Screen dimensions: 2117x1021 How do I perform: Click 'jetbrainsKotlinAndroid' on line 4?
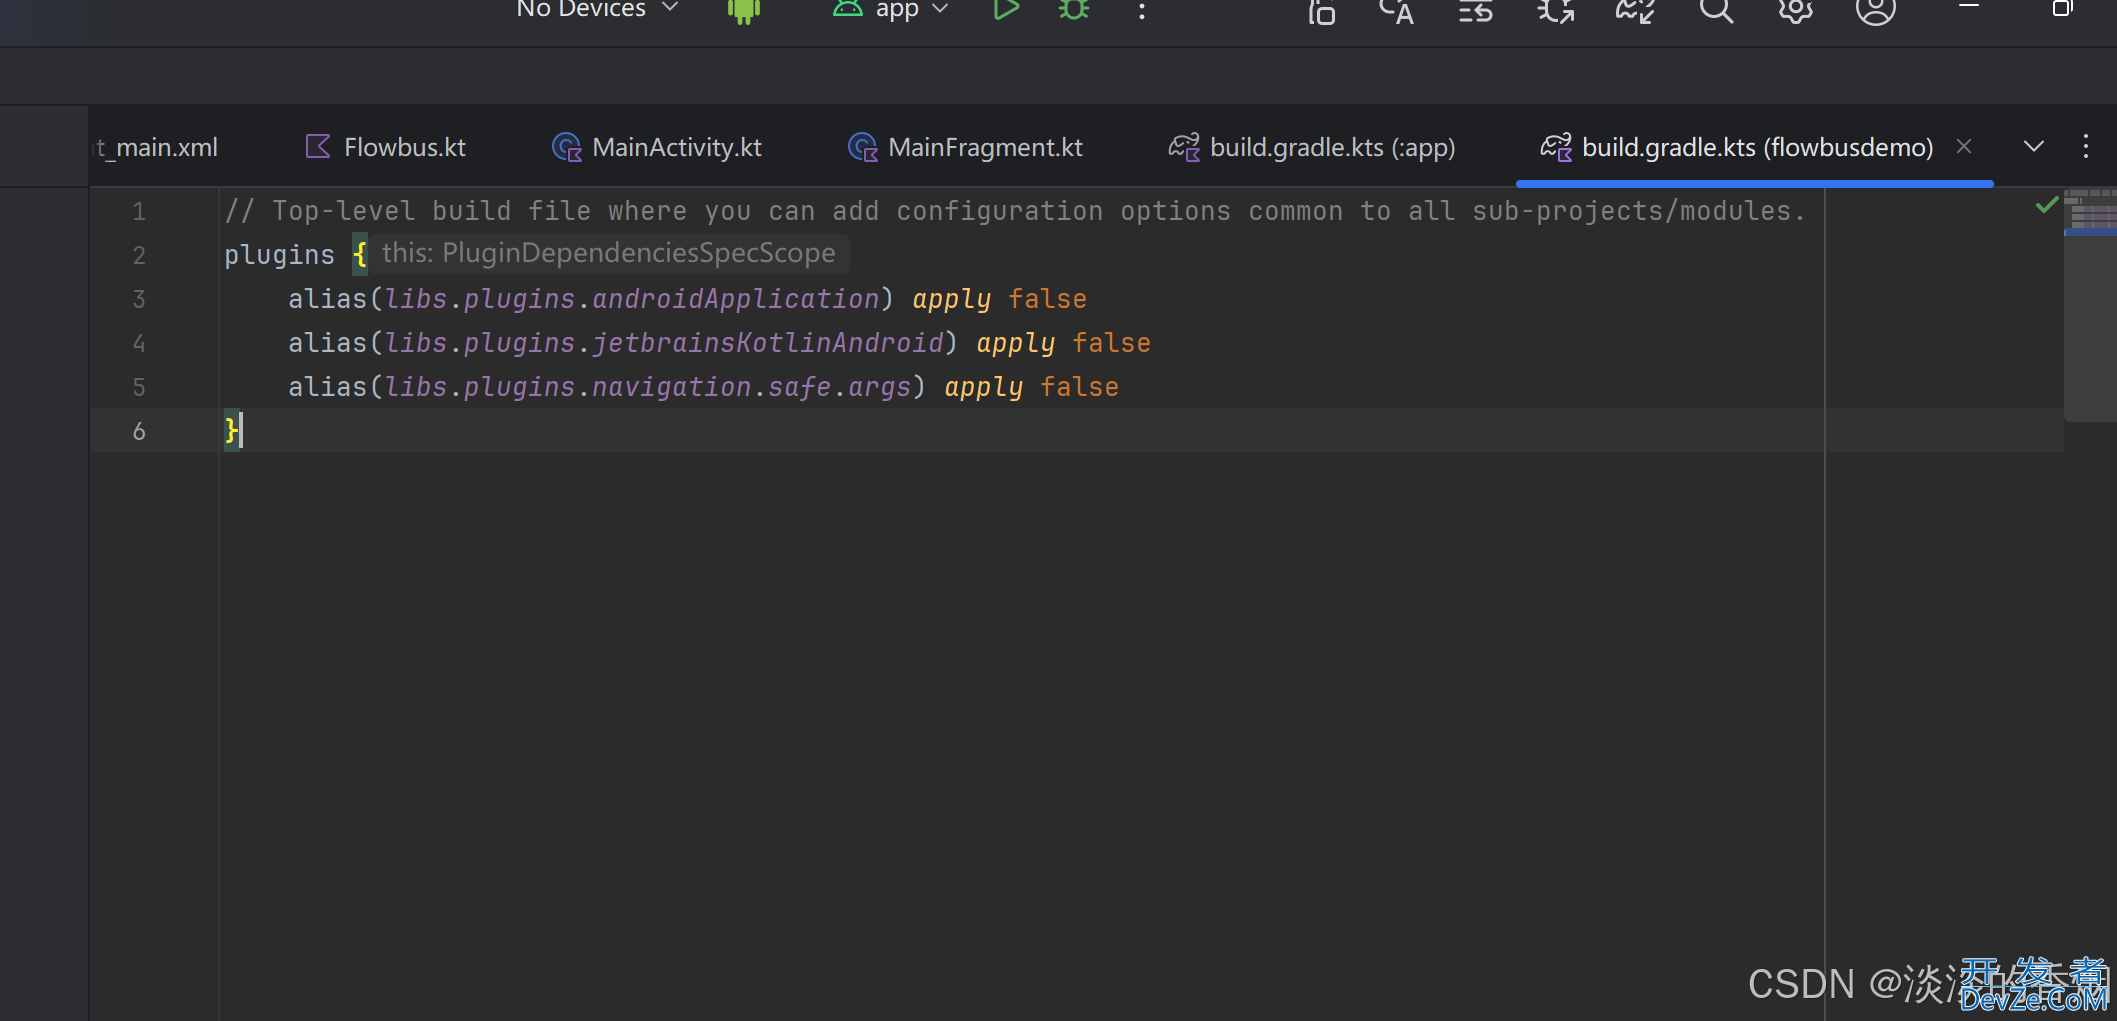click(768, 343)
